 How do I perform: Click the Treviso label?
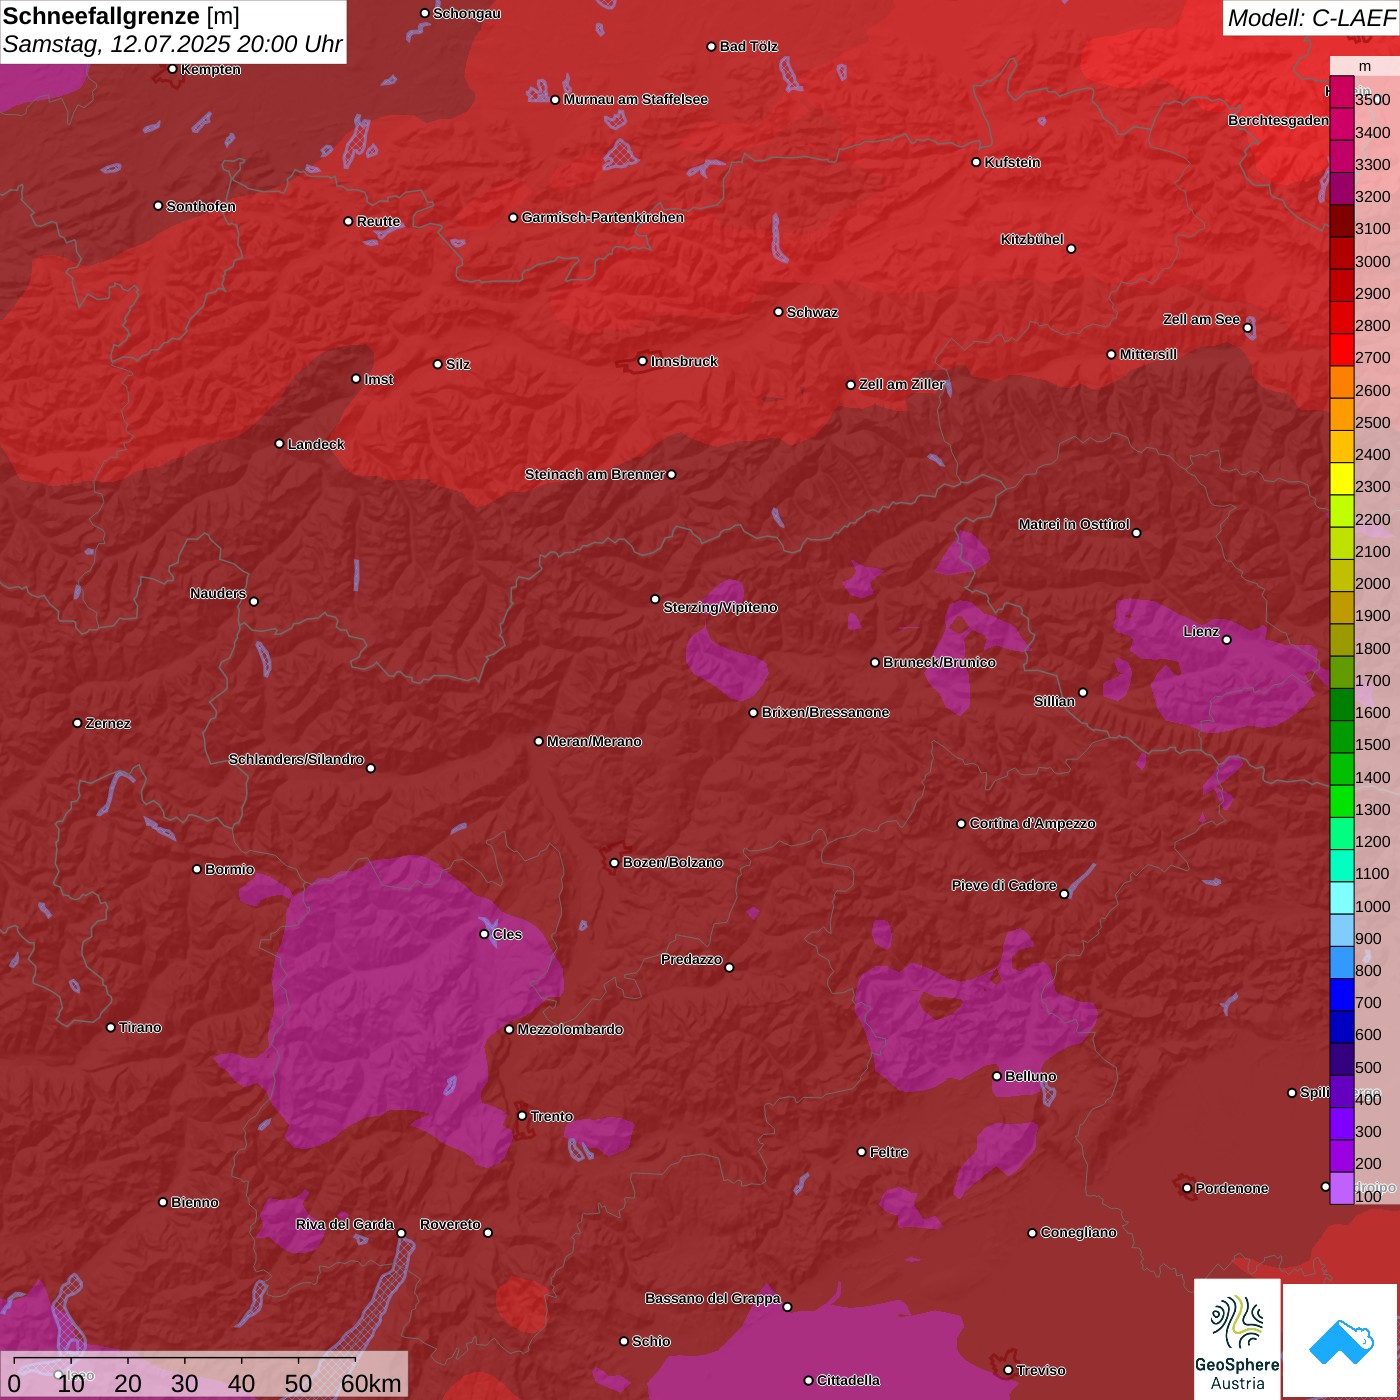click(x=1040, y=1370)
